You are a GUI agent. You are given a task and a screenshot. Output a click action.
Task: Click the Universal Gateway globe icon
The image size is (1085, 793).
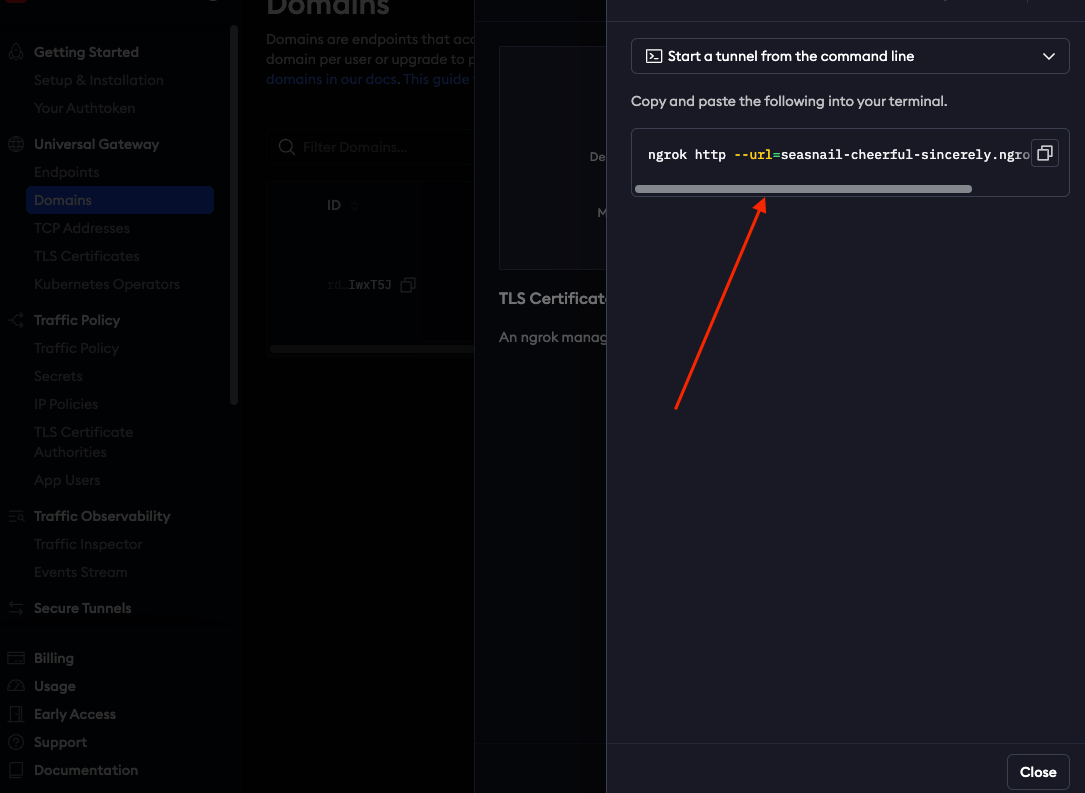[16, 144]
